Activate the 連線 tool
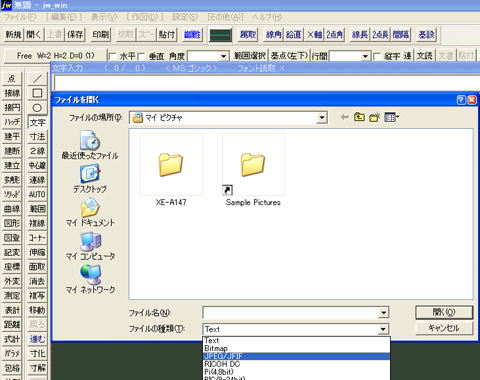Screen dimensions: 480x380 [37, 180]
